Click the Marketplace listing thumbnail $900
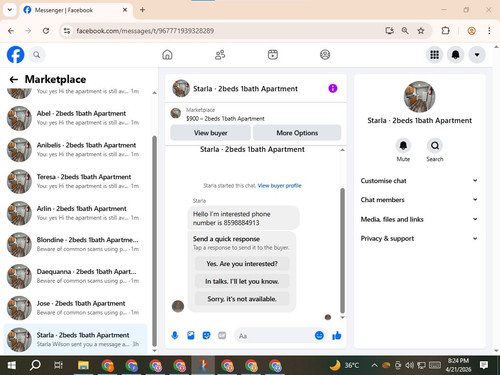Screen dimensions: 500x375 pyautogui.click(x=176, y=113)
